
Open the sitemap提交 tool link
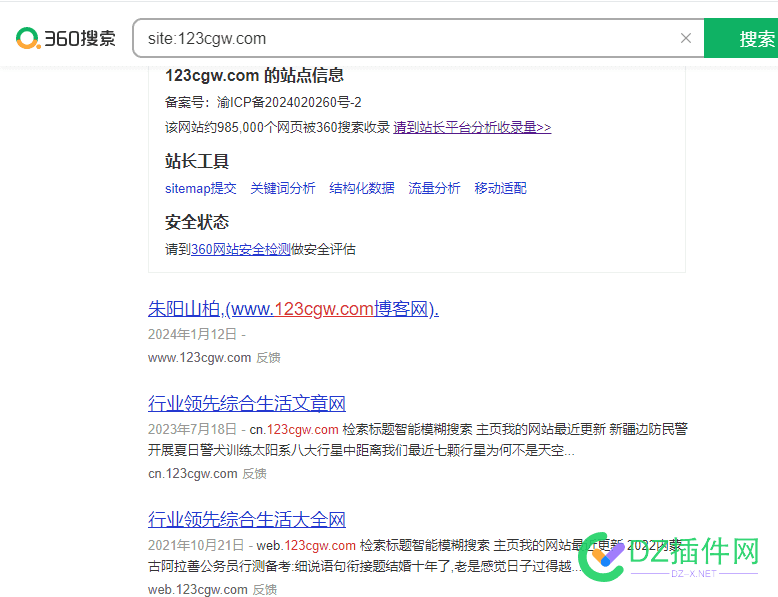200,189
